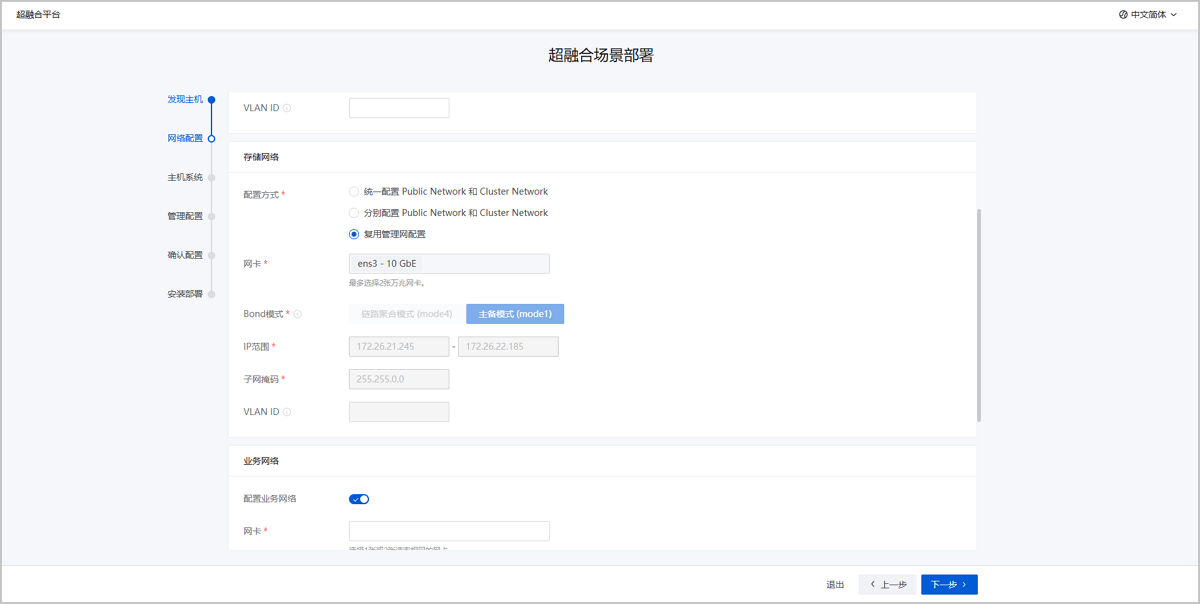Click the info icon beside Bond模式
The height and width of the screenshot is (604, 1200).
(x=298, y=314)
